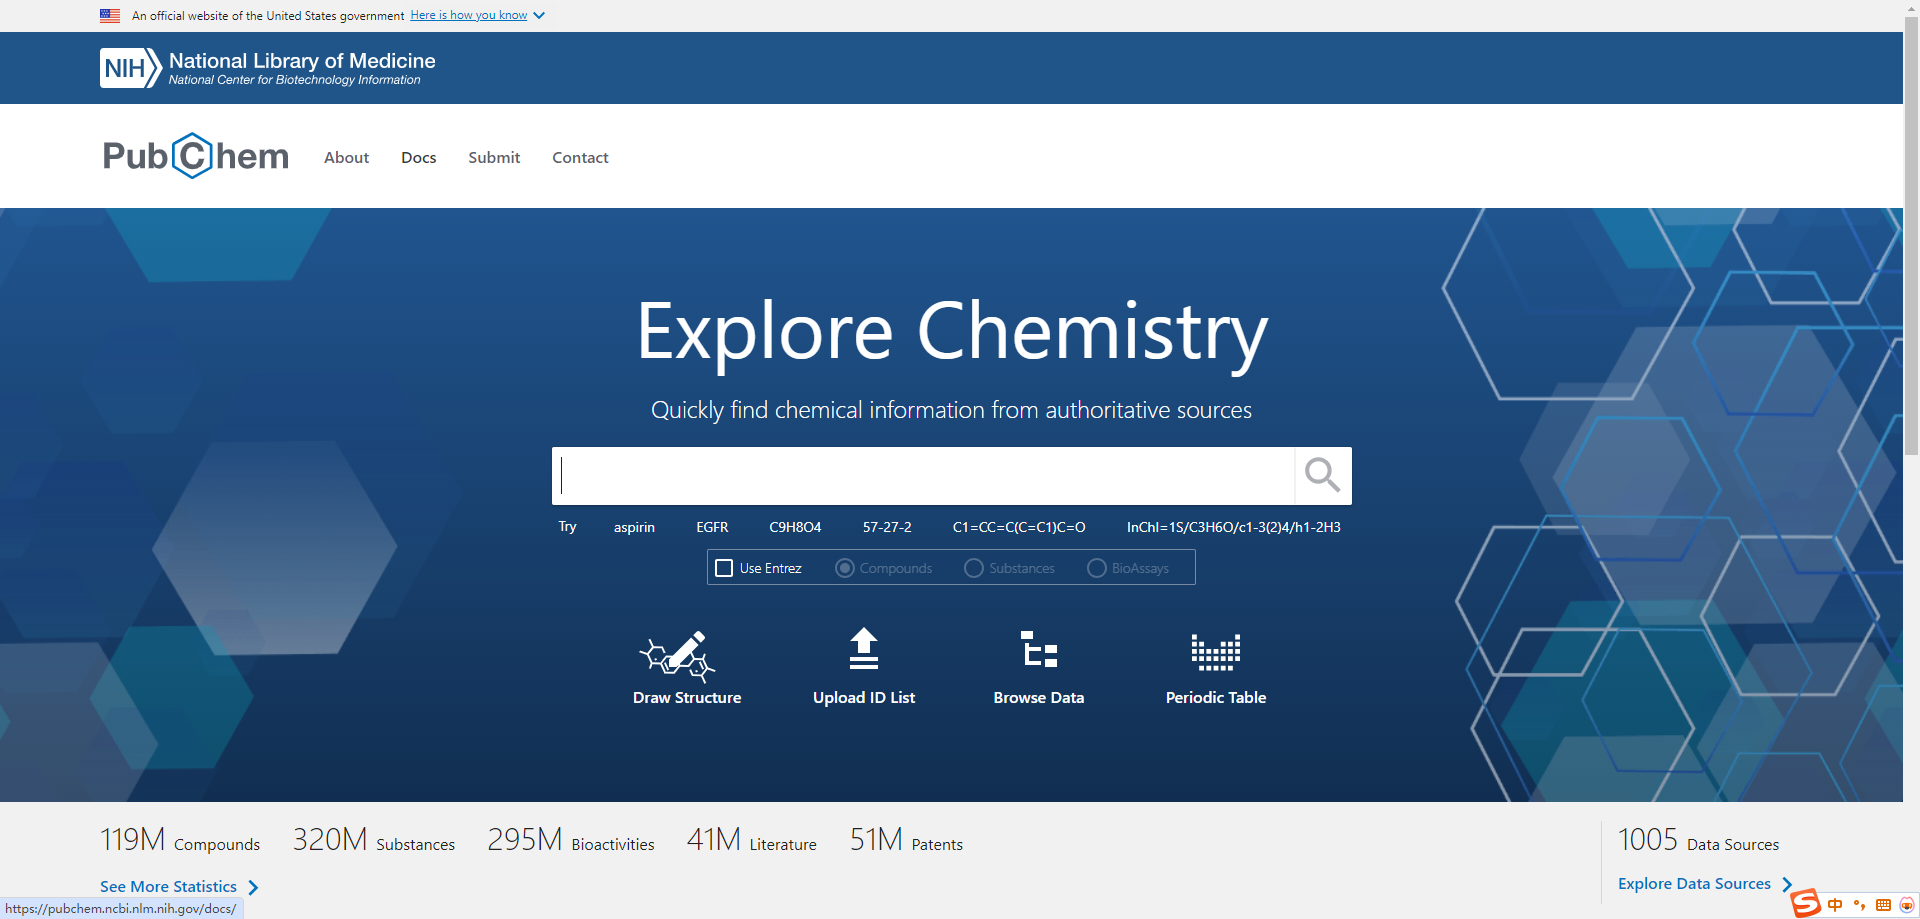Open the Submit menu item

[494, 157]
